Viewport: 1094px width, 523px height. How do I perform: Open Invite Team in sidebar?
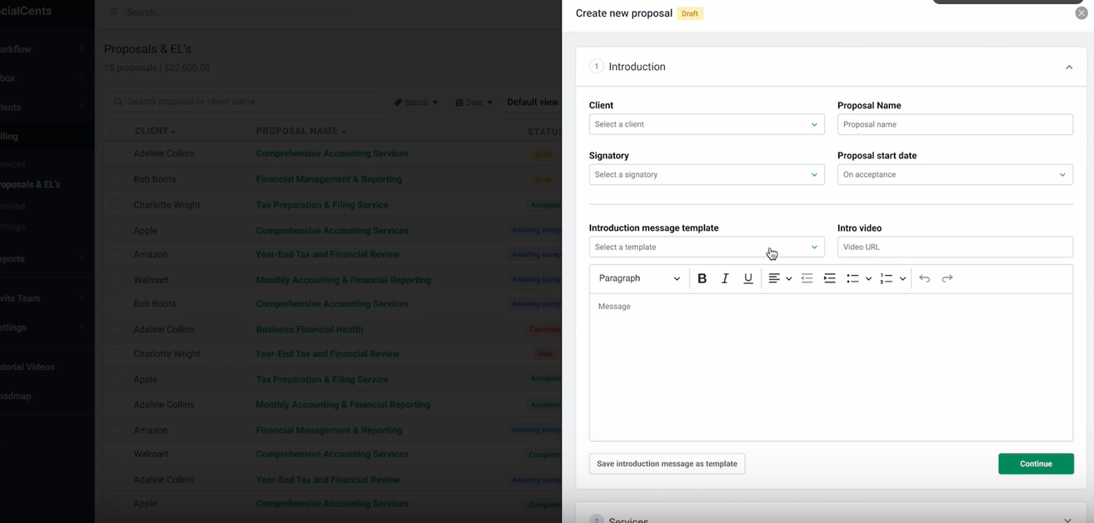[42, 298]
